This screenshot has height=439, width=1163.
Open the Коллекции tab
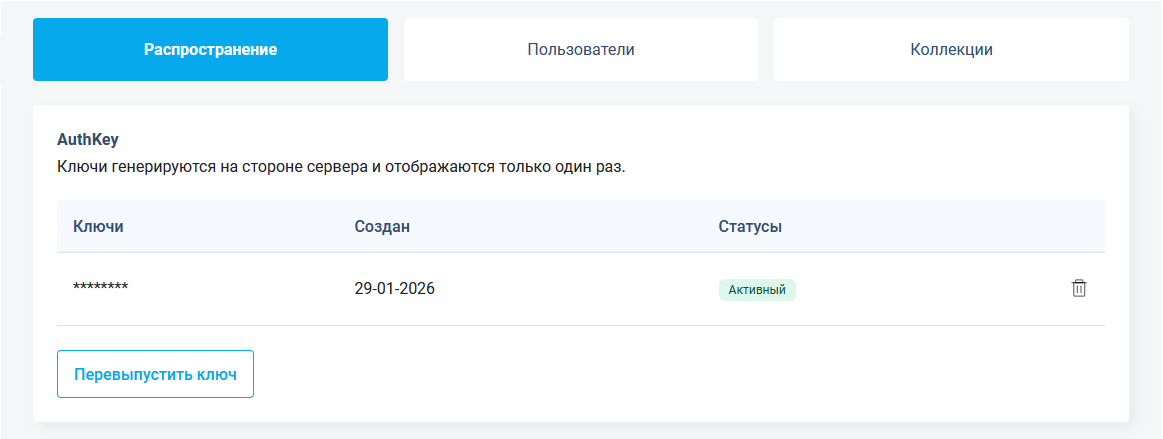click(951, 49)
